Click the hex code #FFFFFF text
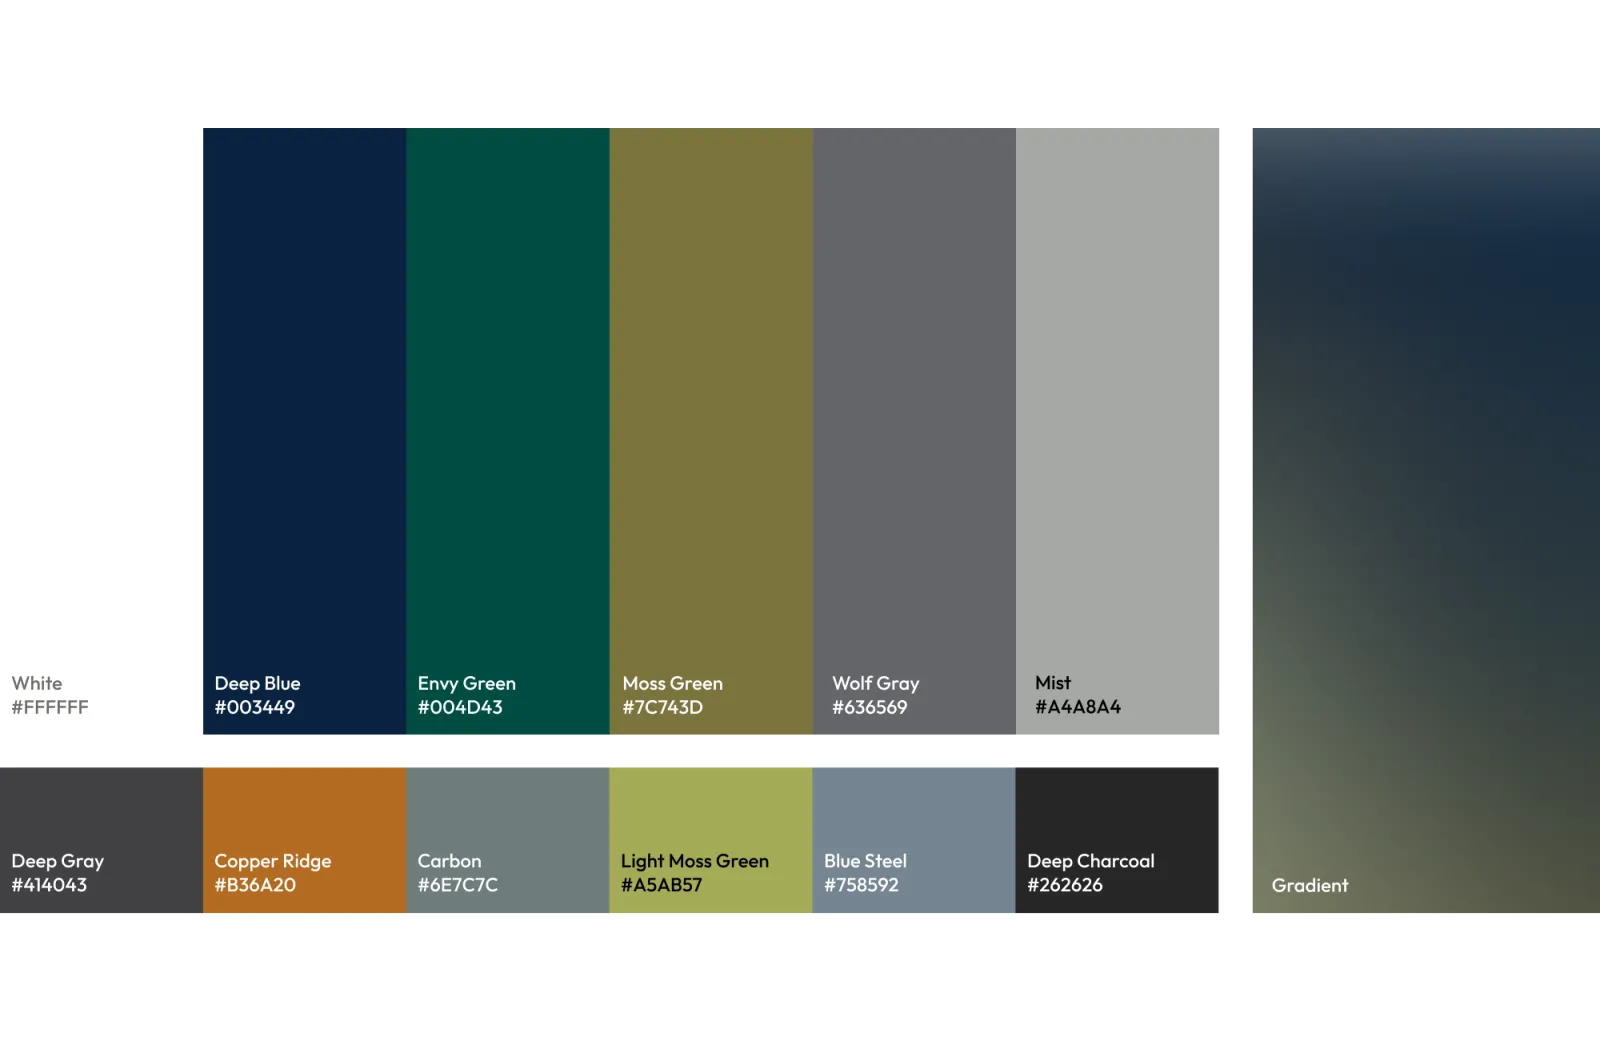This screenshot has height=1041, width=1600. 50,707
